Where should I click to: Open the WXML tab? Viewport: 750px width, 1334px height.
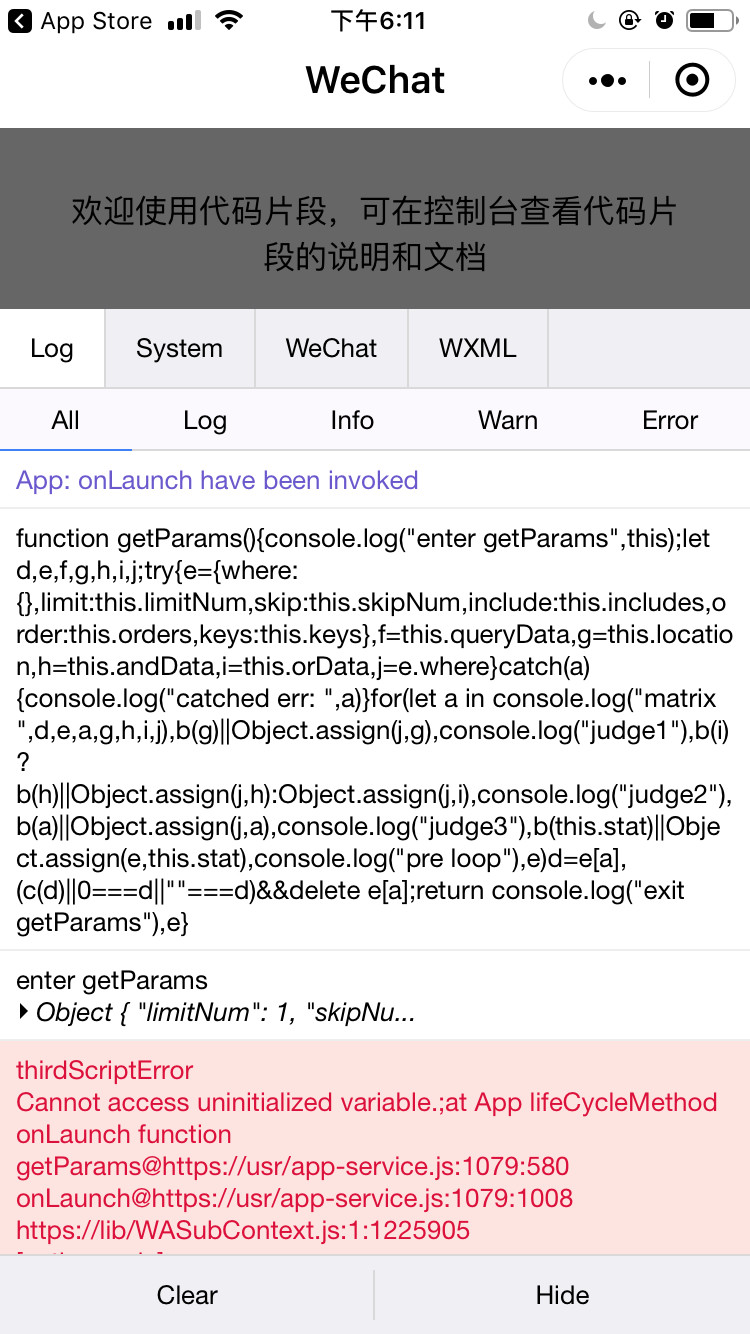tap(478, 348)
